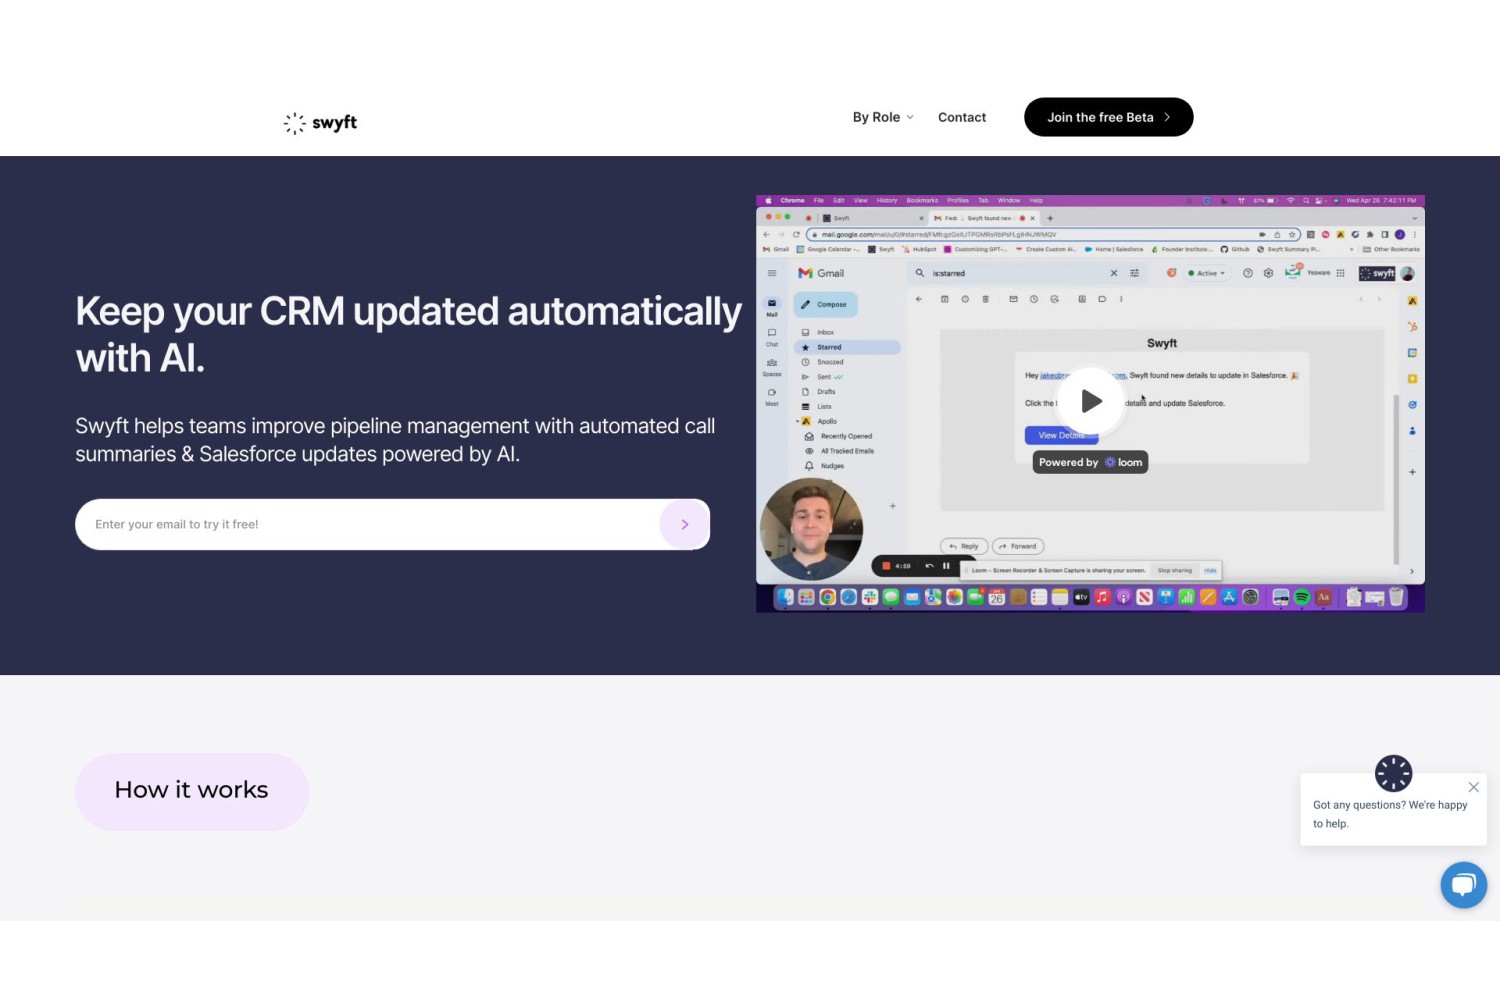Screen dimensions: 1500x1000
Task: Submit email with the purple arrow button
Action: pyautogui.click(x=684, y=524)
